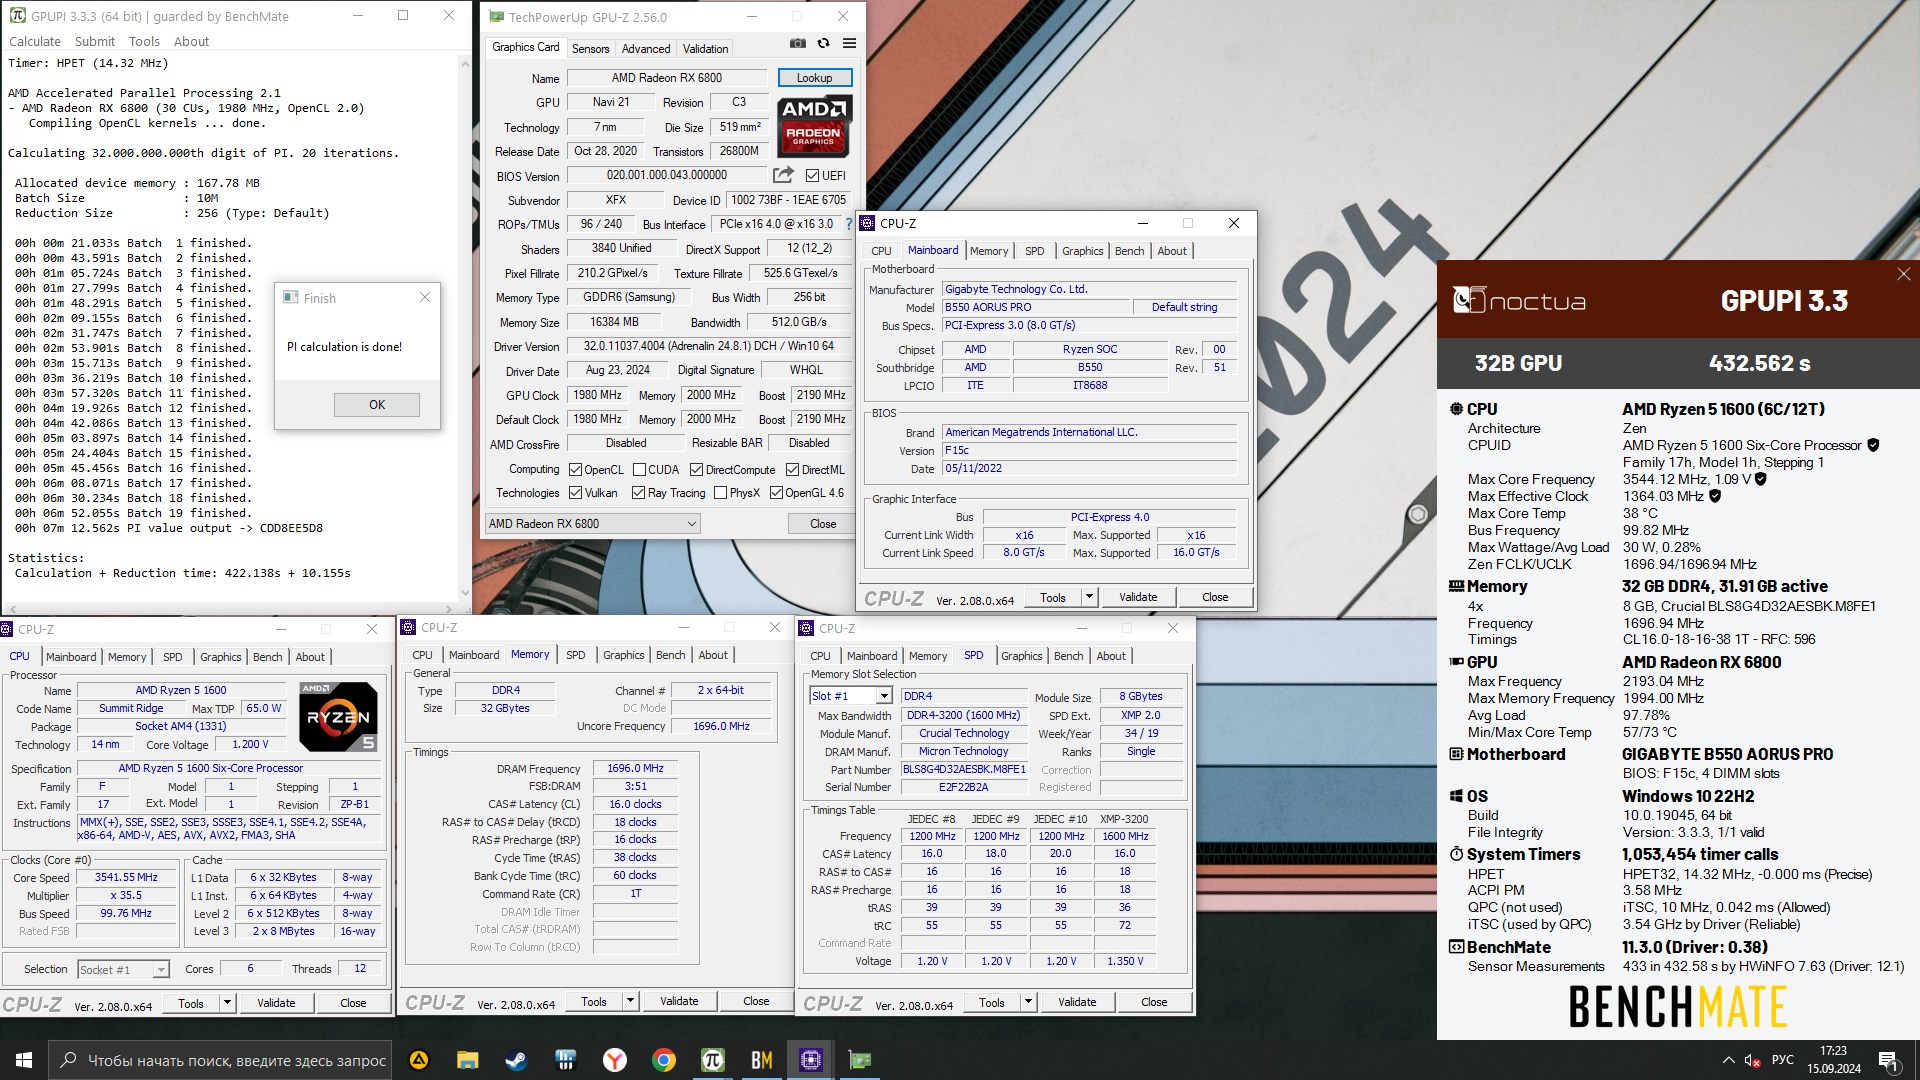Open the Slot #1 dropdown in SPD tab

click(x=850, y=696)
